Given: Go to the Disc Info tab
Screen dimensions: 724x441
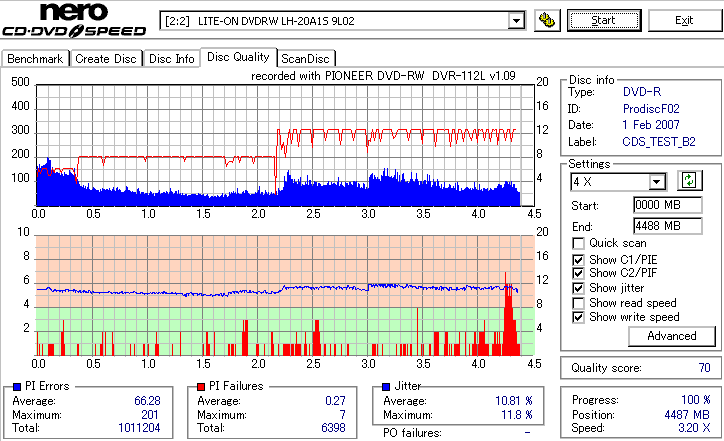Looking at the screenshot, I should coord(171,59).
